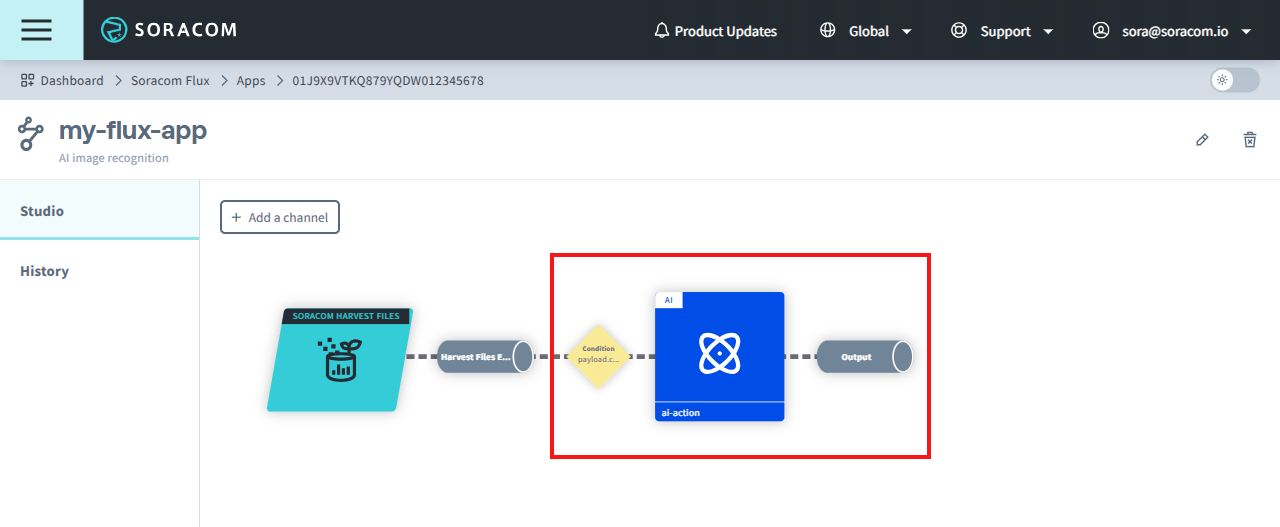Viewport: 1280px width, 527px height.
Task: Edit app name with pencil icon
Action: coord(1202,140)
